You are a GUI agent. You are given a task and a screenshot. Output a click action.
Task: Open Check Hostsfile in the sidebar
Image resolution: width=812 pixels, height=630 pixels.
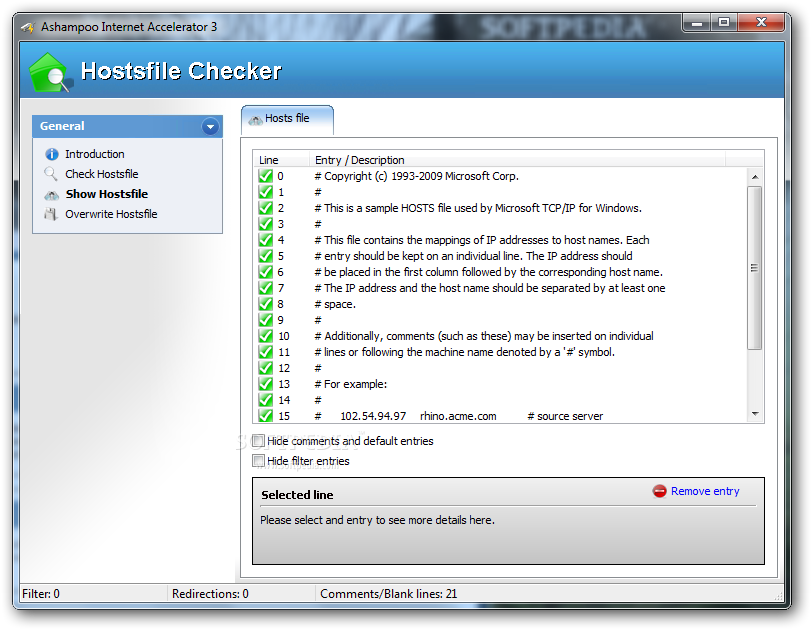tap(102, 174)
